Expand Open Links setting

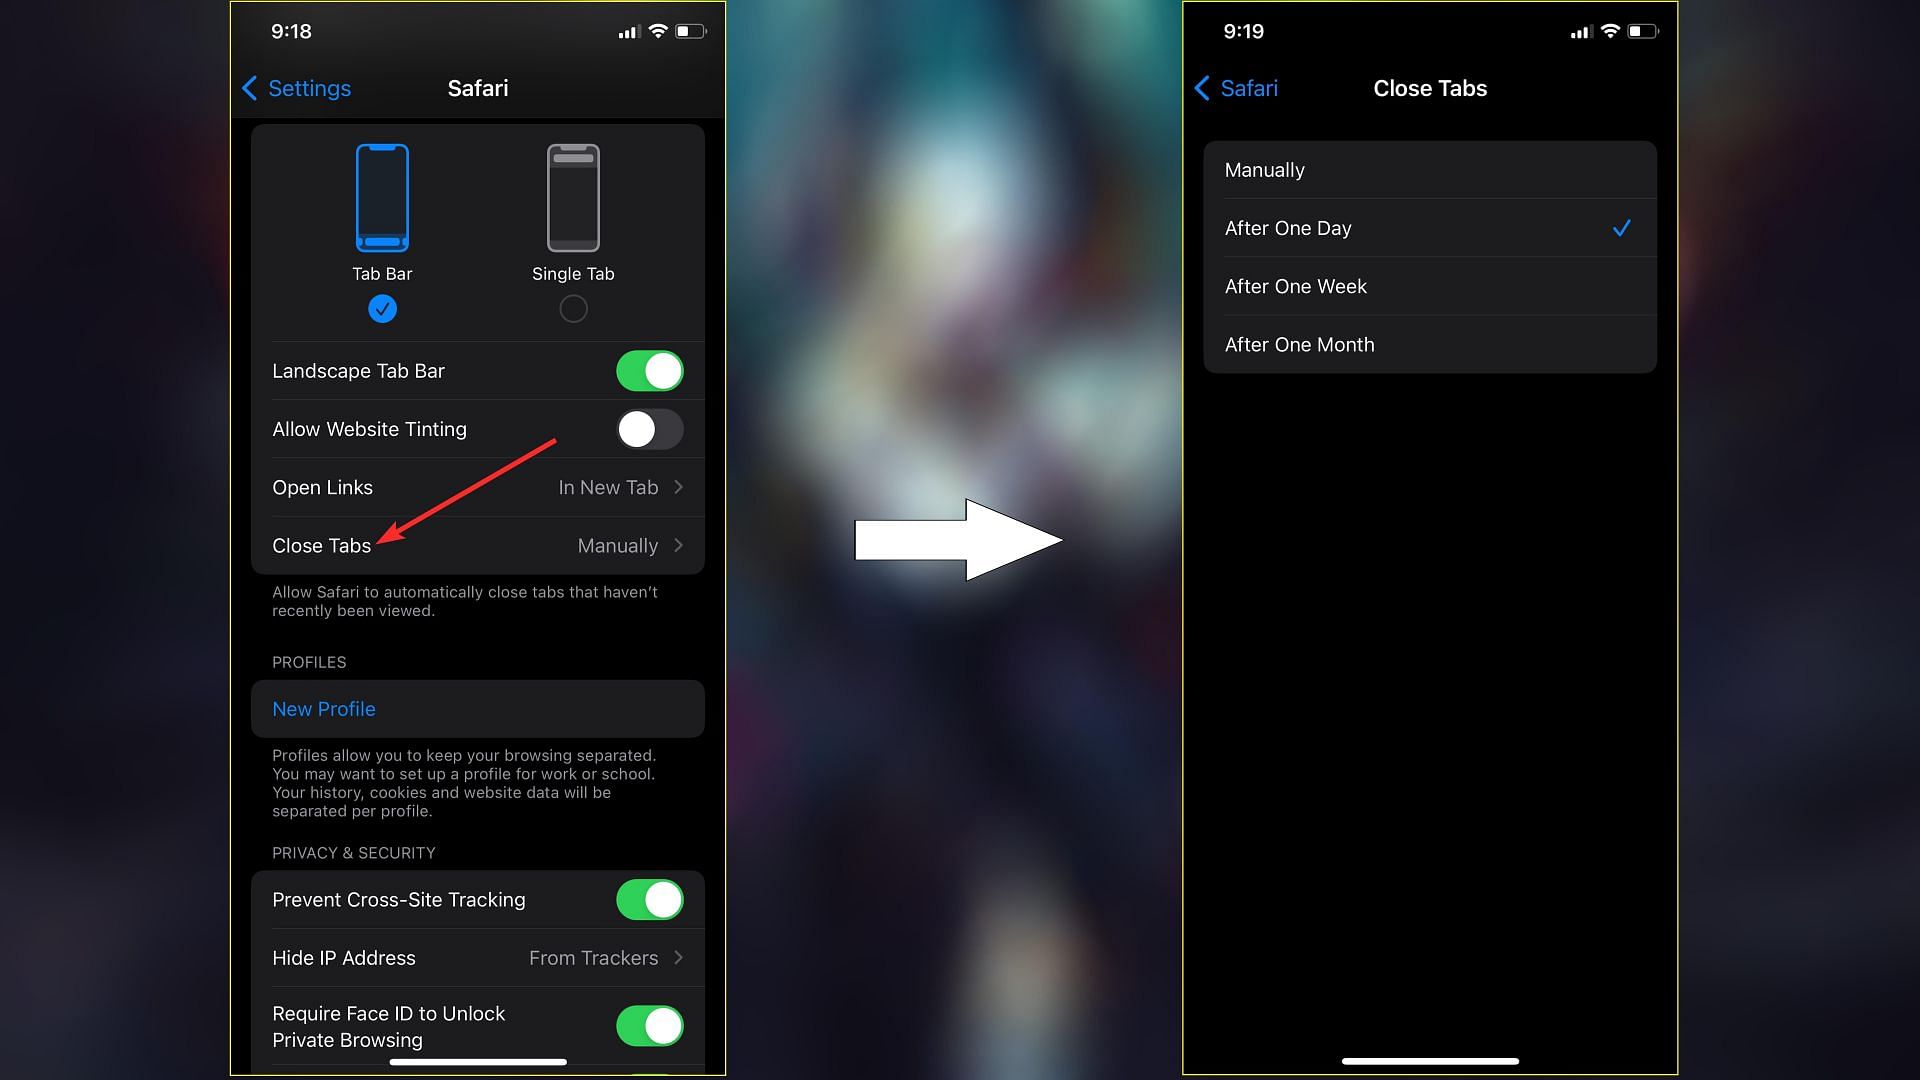[x=479, y=487]
